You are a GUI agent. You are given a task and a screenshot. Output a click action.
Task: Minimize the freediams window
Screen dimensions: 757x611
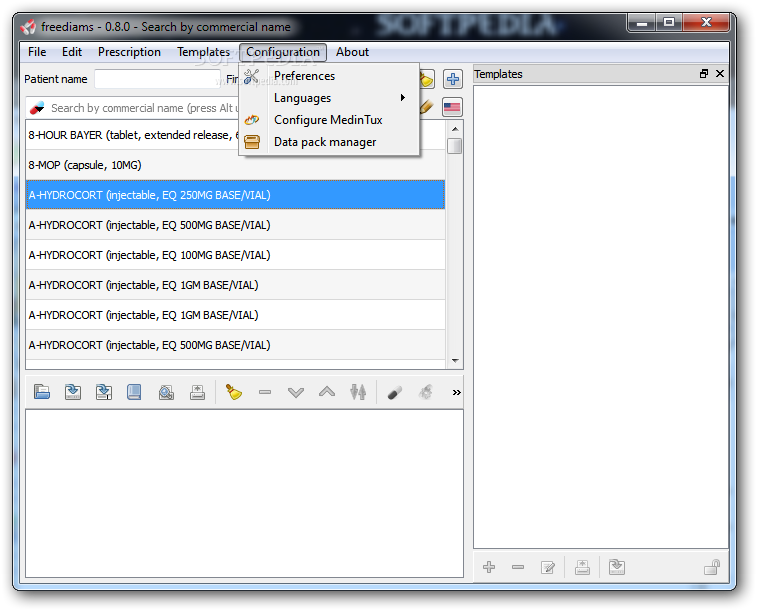(642, 22)
